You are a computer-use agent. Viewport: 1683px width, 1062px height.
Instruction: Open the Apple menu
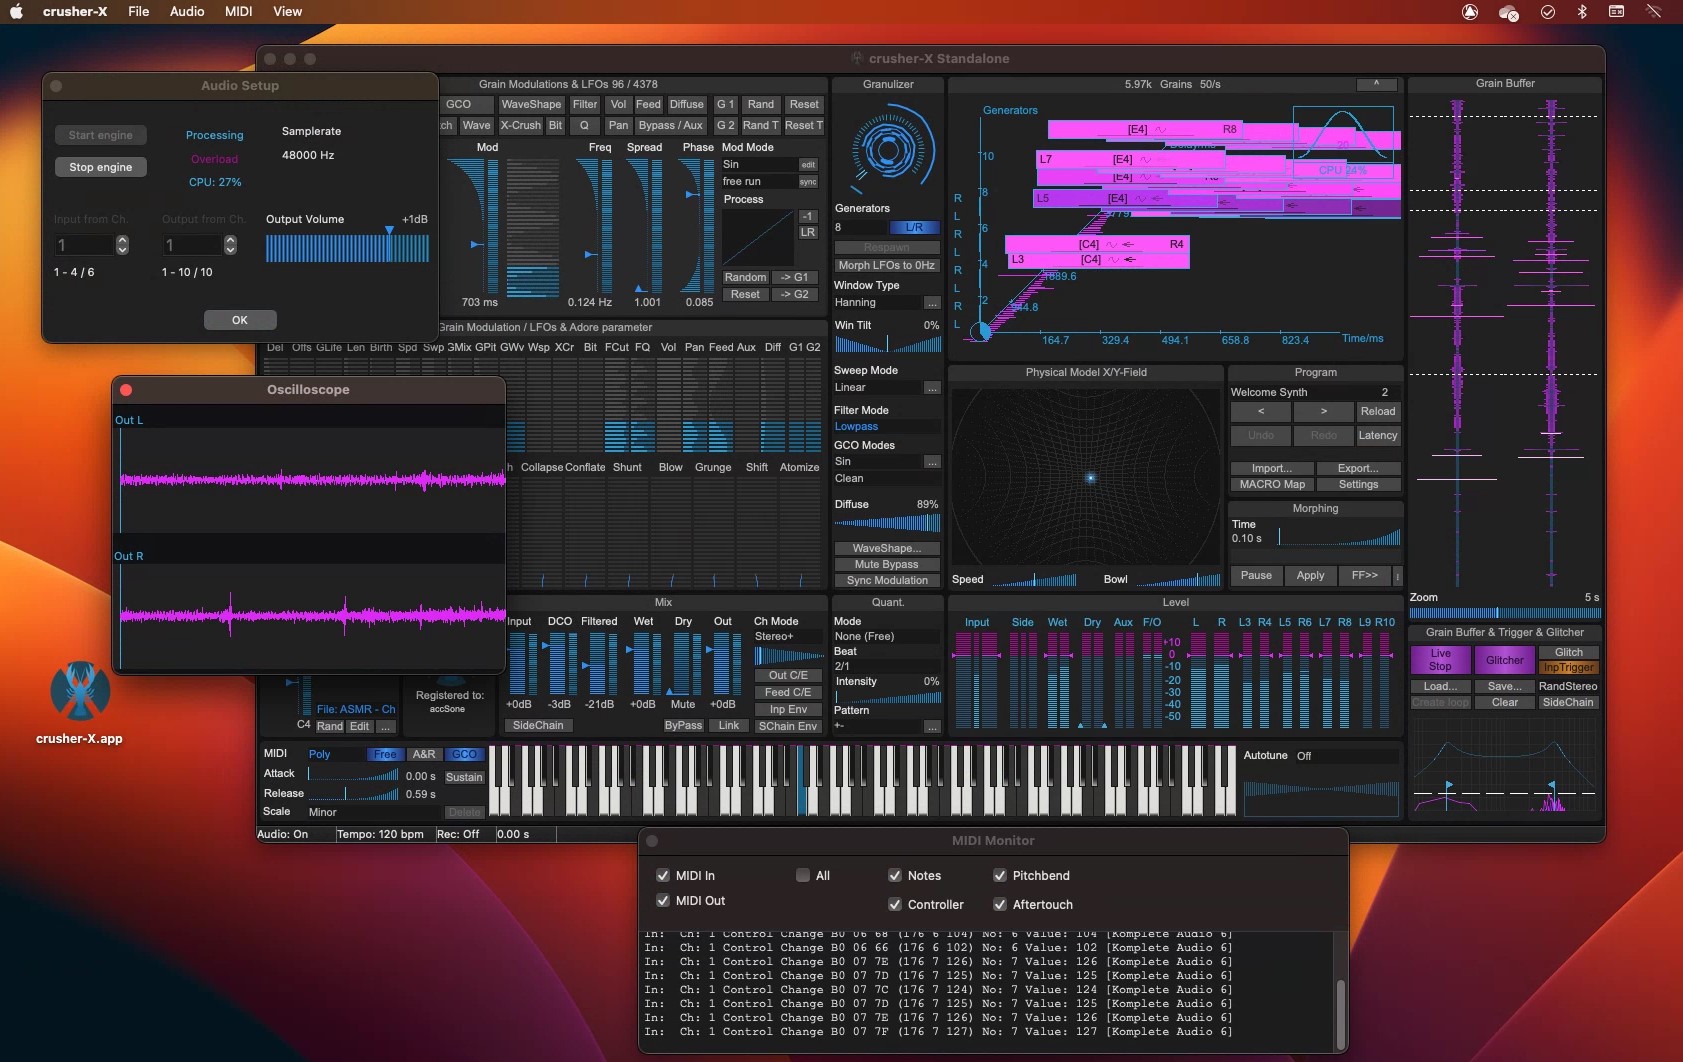tap(16, 12)
